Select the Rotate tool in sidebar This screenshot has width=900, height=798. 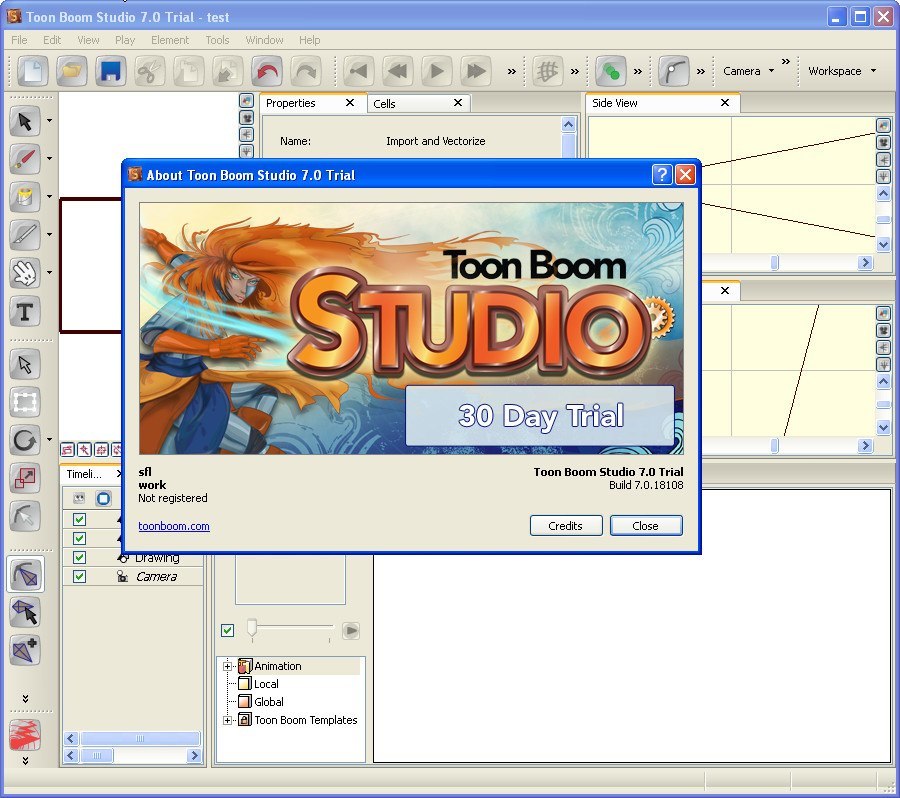25,439
